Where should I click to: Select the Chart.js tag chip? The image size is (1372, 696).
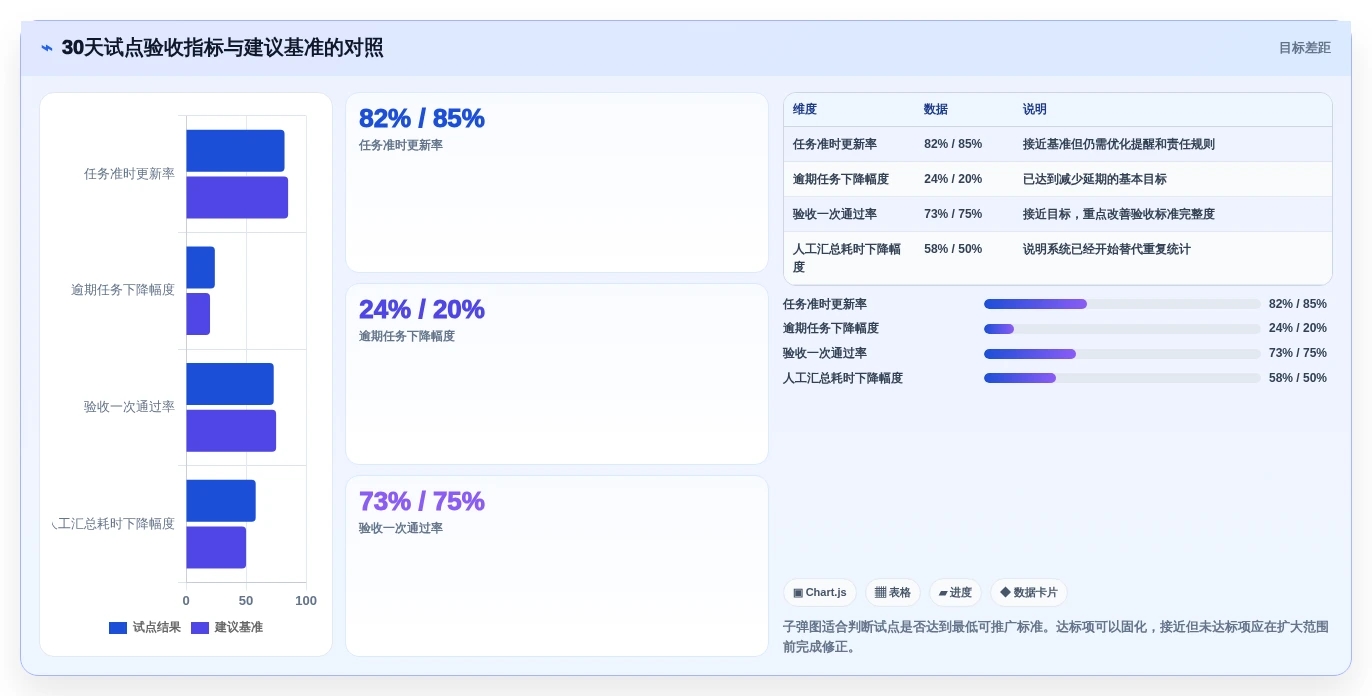820,593
